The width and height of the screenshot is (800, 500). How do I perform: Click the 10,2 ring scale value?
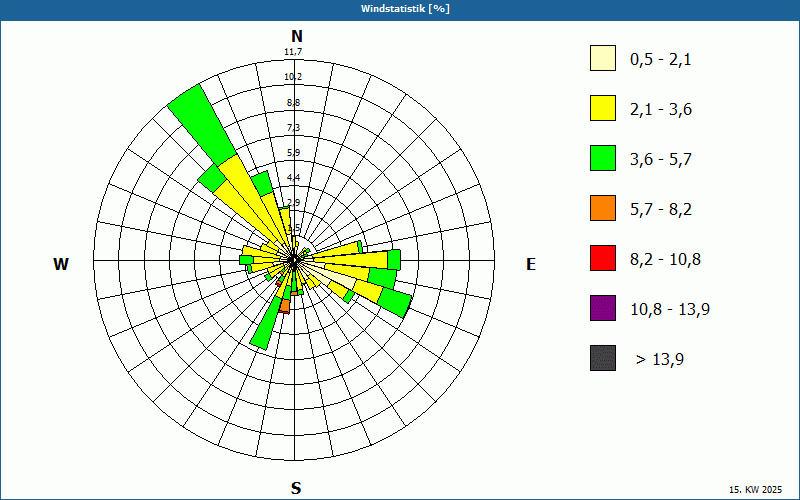coord(293,77)
